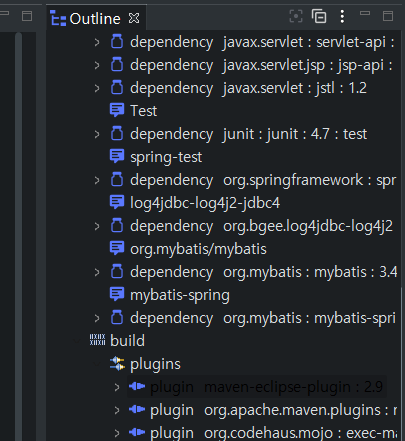Screen dimensions: 405x441
Task: Click the comment icon beside Test
Action: click(117, 110)
